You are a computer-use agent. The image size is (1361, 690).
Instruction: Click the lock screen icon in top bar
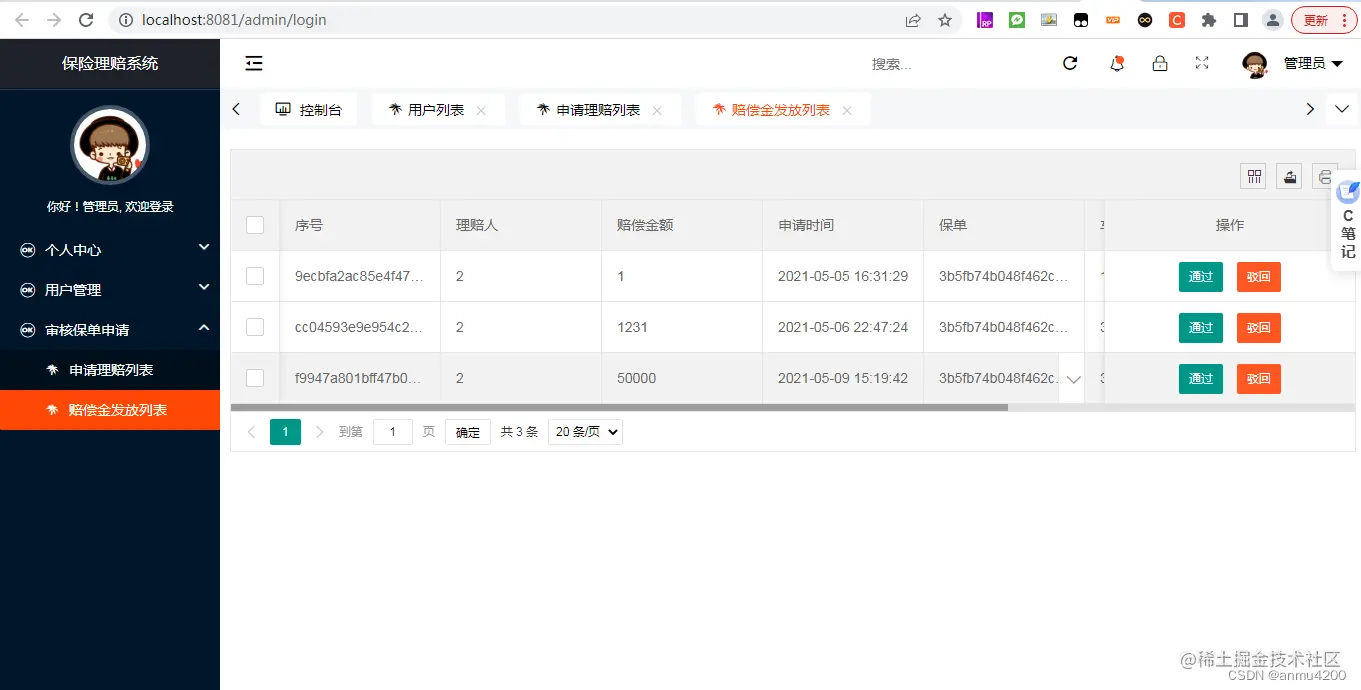coord(1159,63)
